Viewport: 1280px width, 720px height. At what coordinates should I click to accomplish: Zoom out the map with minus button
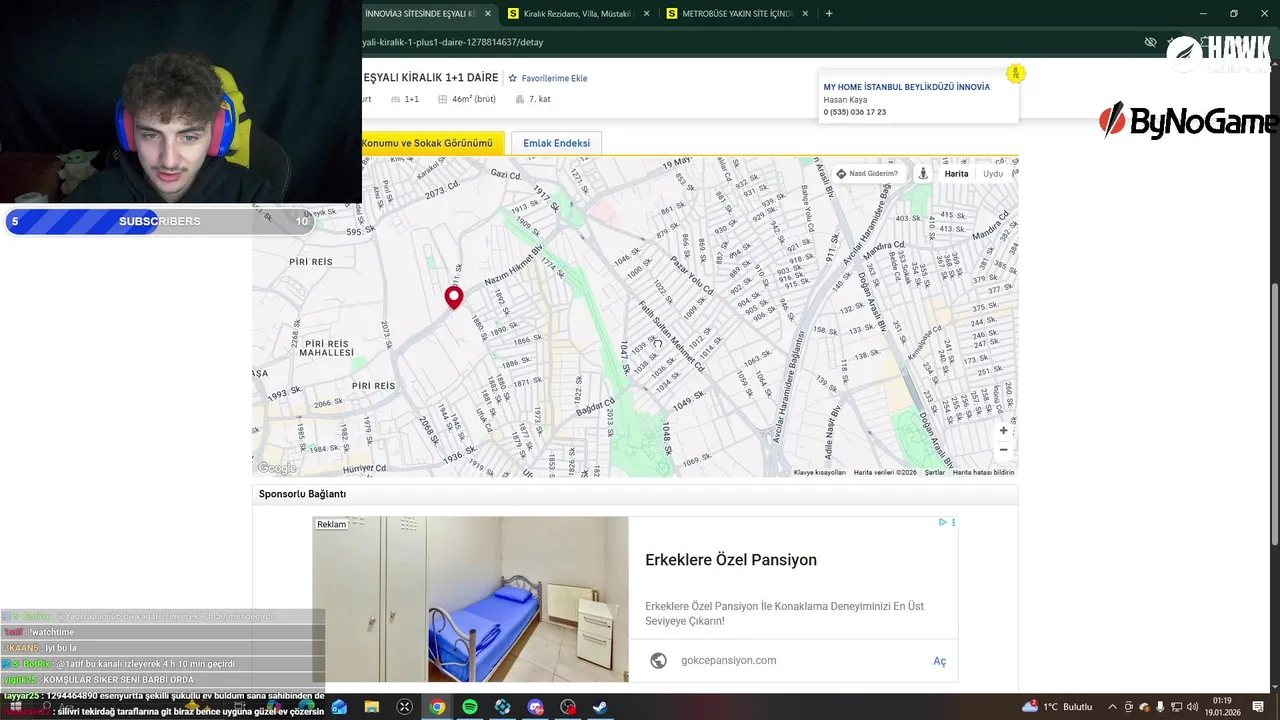(1004, 450)
